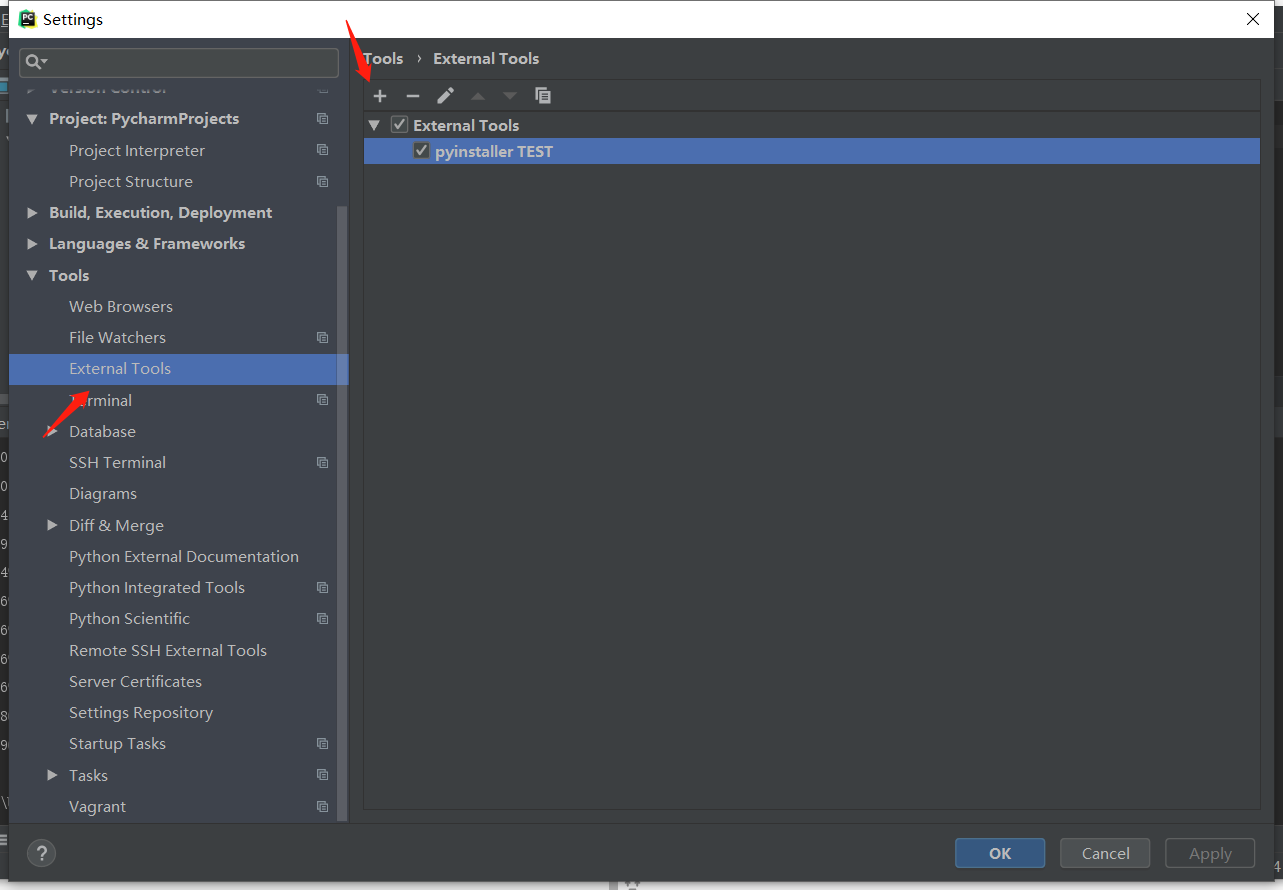Edit selected tool with pencil icon

[446, 96]
